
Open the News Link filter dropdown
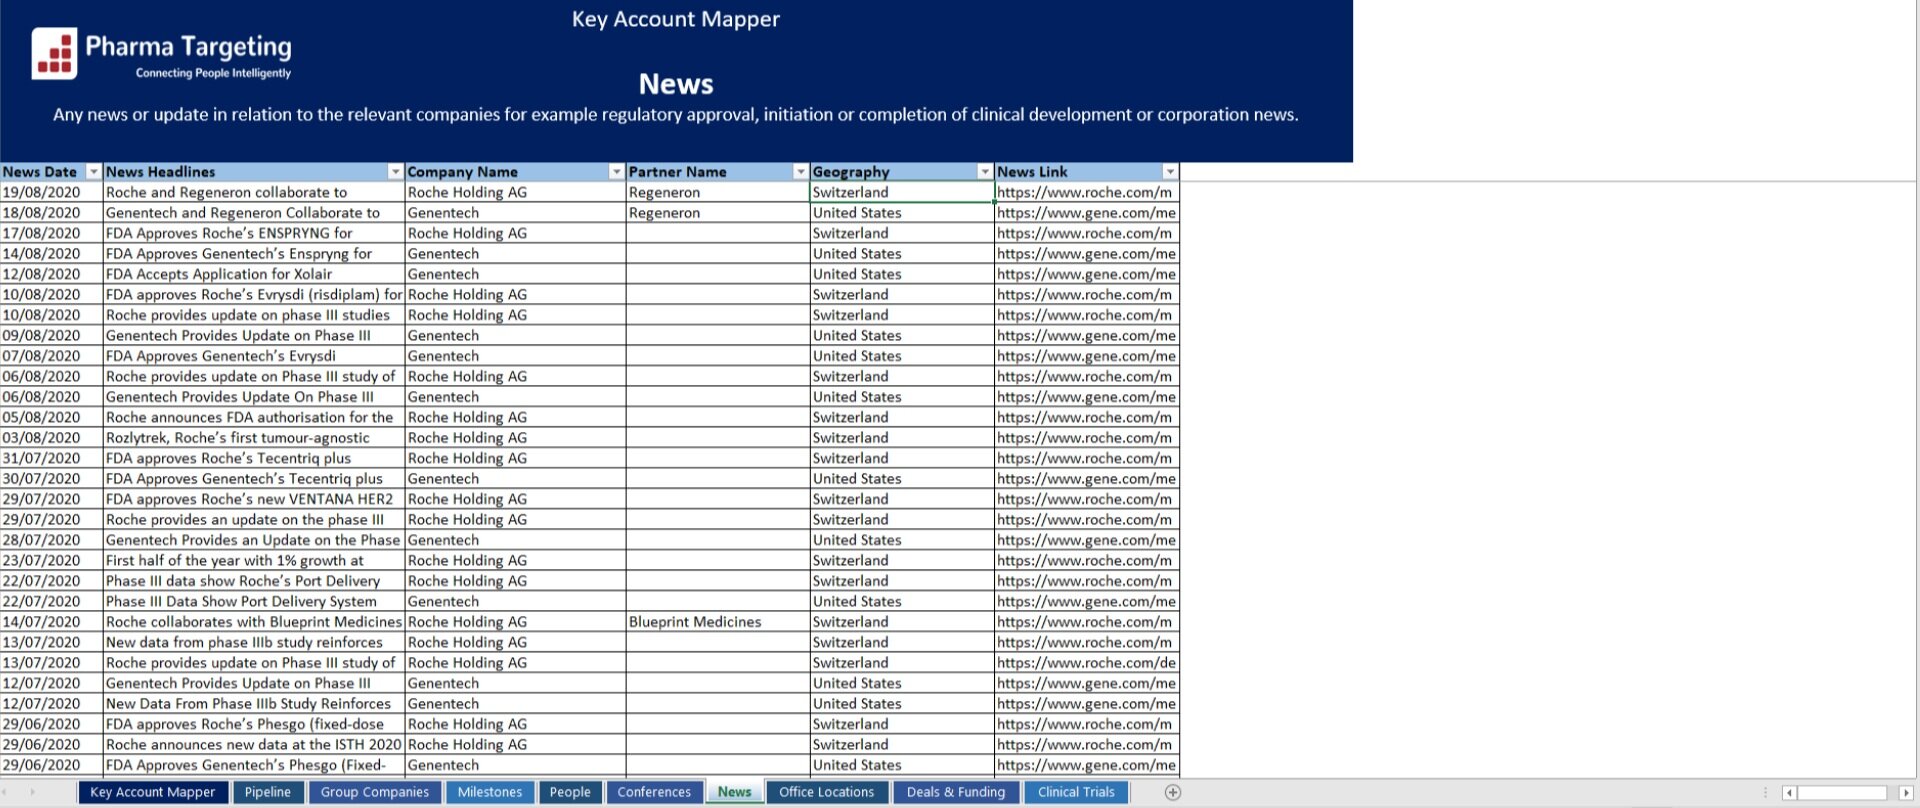pos(1170,172)
